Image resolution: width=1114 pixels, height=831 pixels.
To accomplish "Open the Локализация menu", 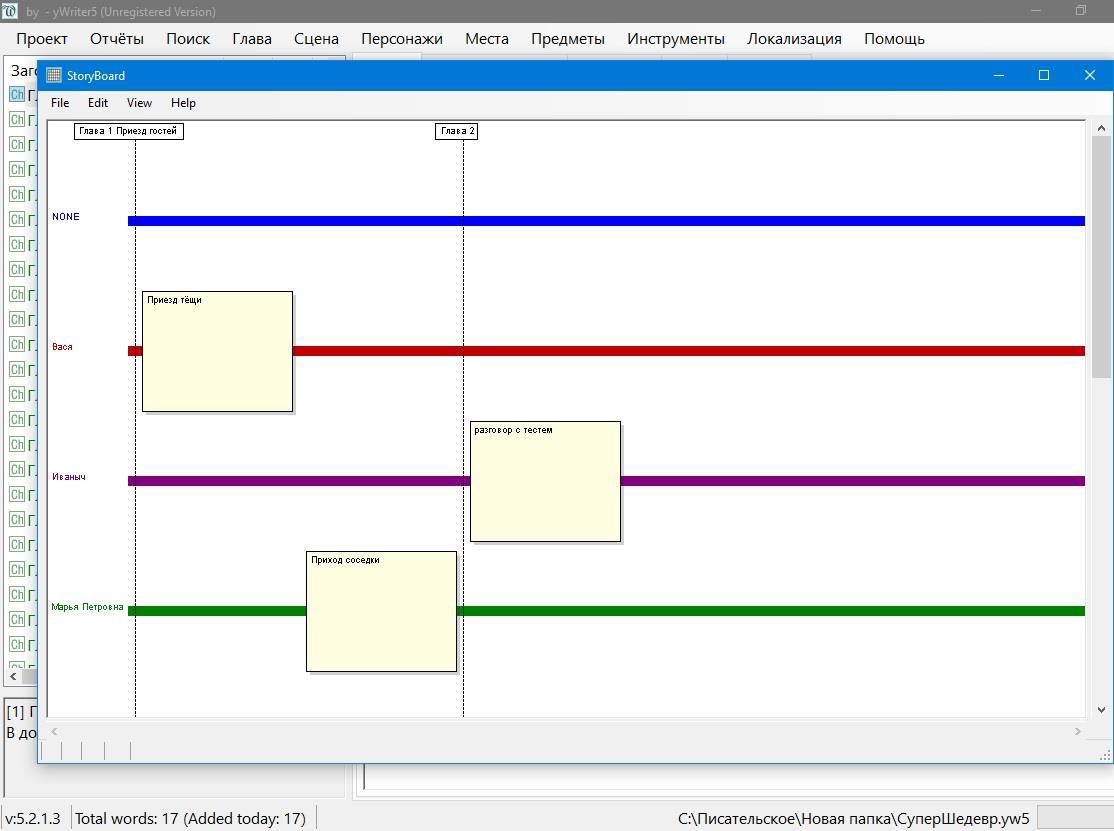I will [794, 39].
